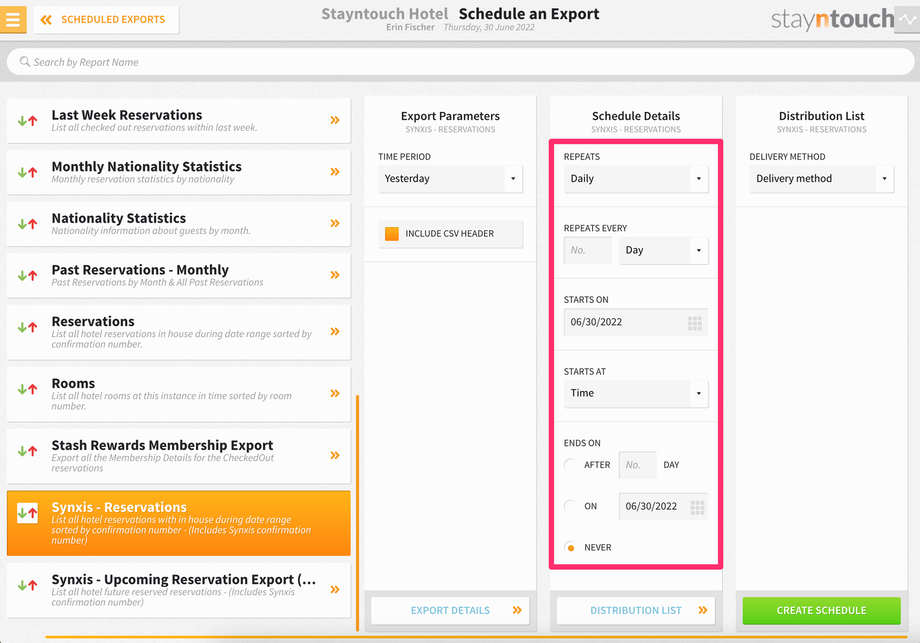Click the export arrows icon for Past Reservations - Monthly

(x=28, y=276)
